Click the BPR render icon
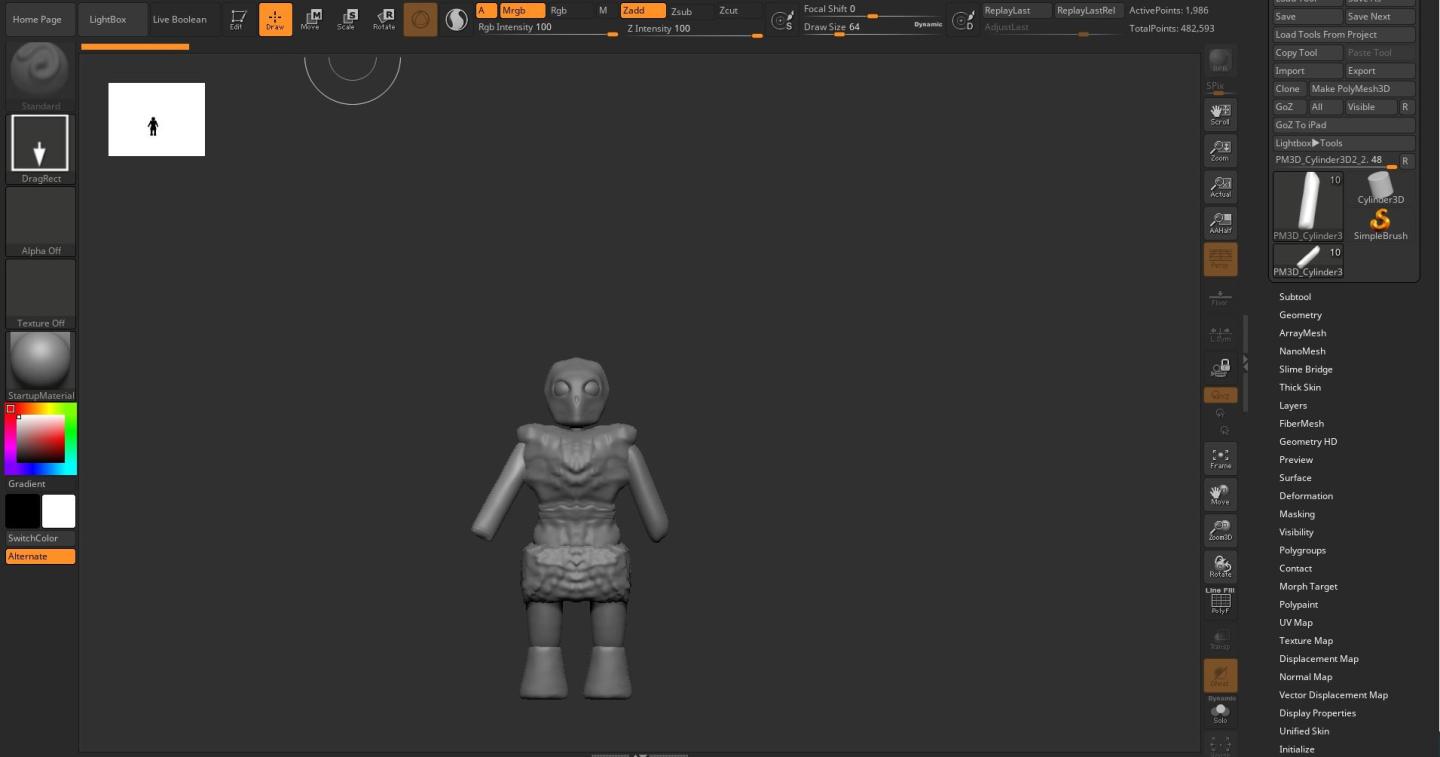This screenshot has width=1440, height=757. click(x=1220, y=60)
